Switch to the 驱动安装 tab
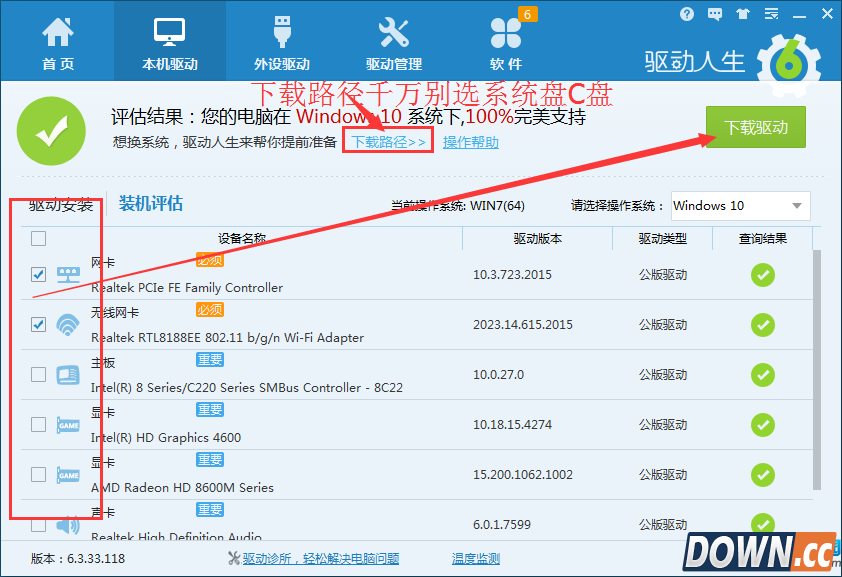Screen dimensions: 842x577 (x=61, y=205)
